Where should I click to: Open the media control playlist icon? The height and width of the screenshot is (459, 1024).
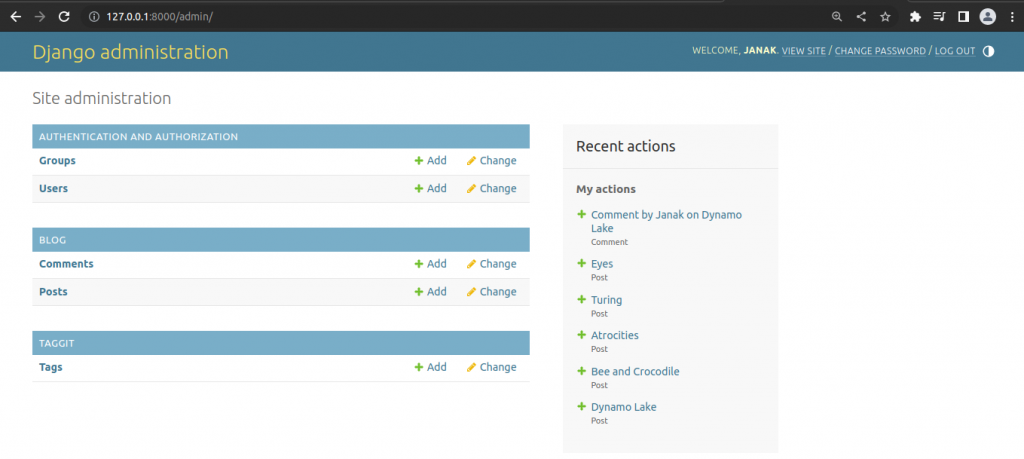[938, 17]
